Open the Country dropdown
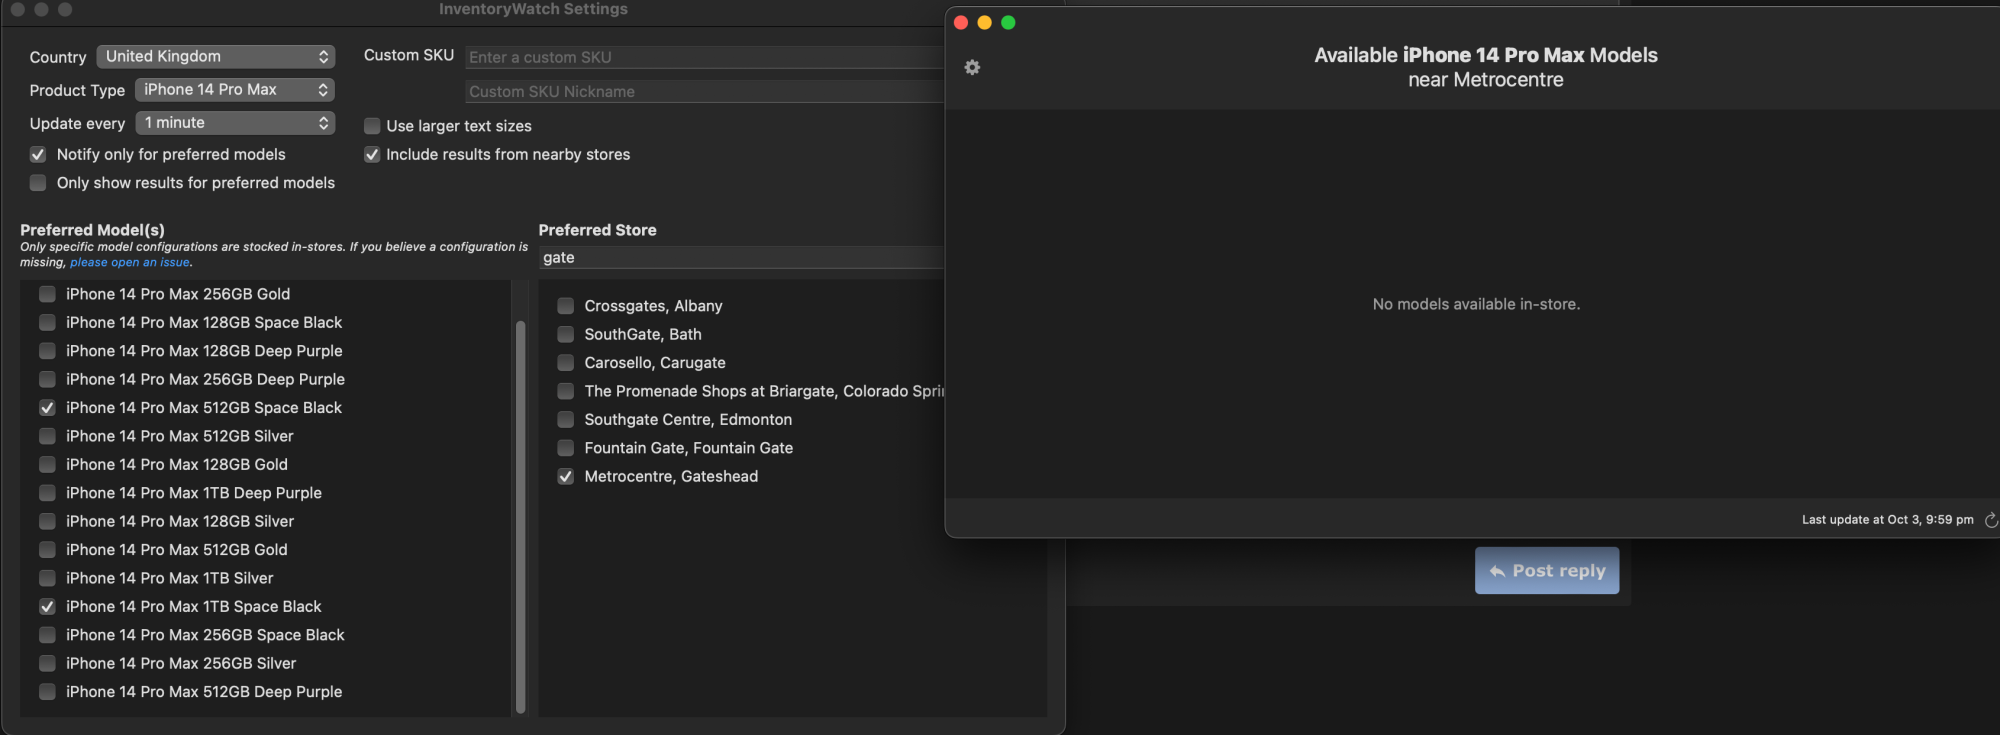 (216, 56)
